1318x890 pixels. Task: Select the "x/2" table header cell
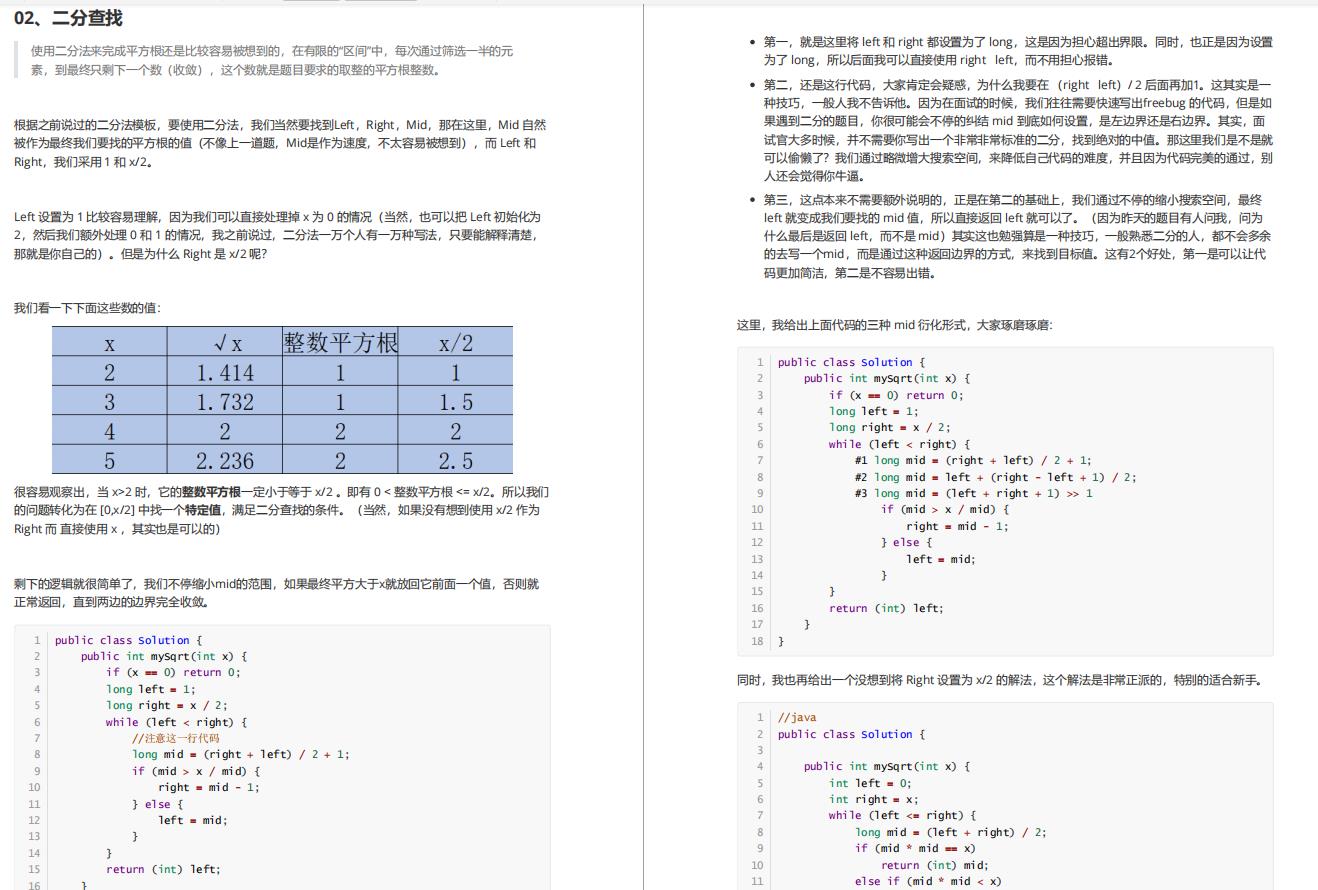click(455, 342)
